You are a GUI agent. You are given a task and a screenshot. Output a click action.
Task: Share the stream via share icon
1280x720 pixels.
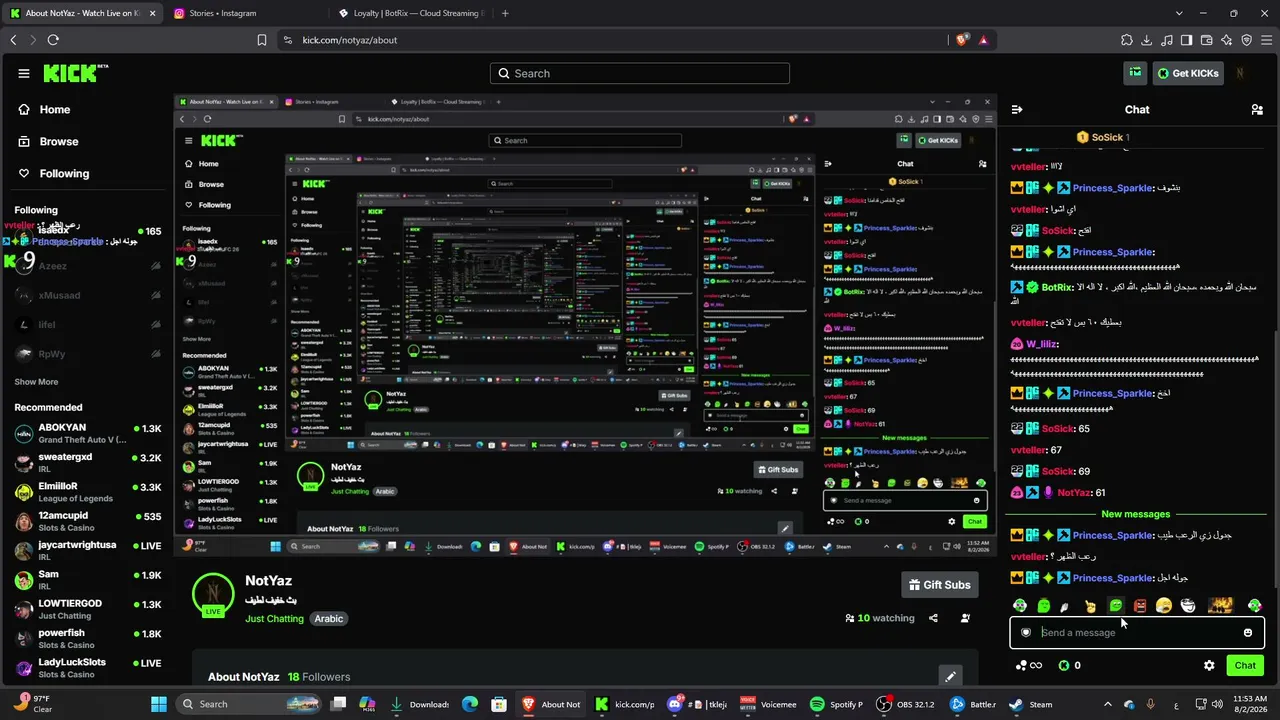933,618
